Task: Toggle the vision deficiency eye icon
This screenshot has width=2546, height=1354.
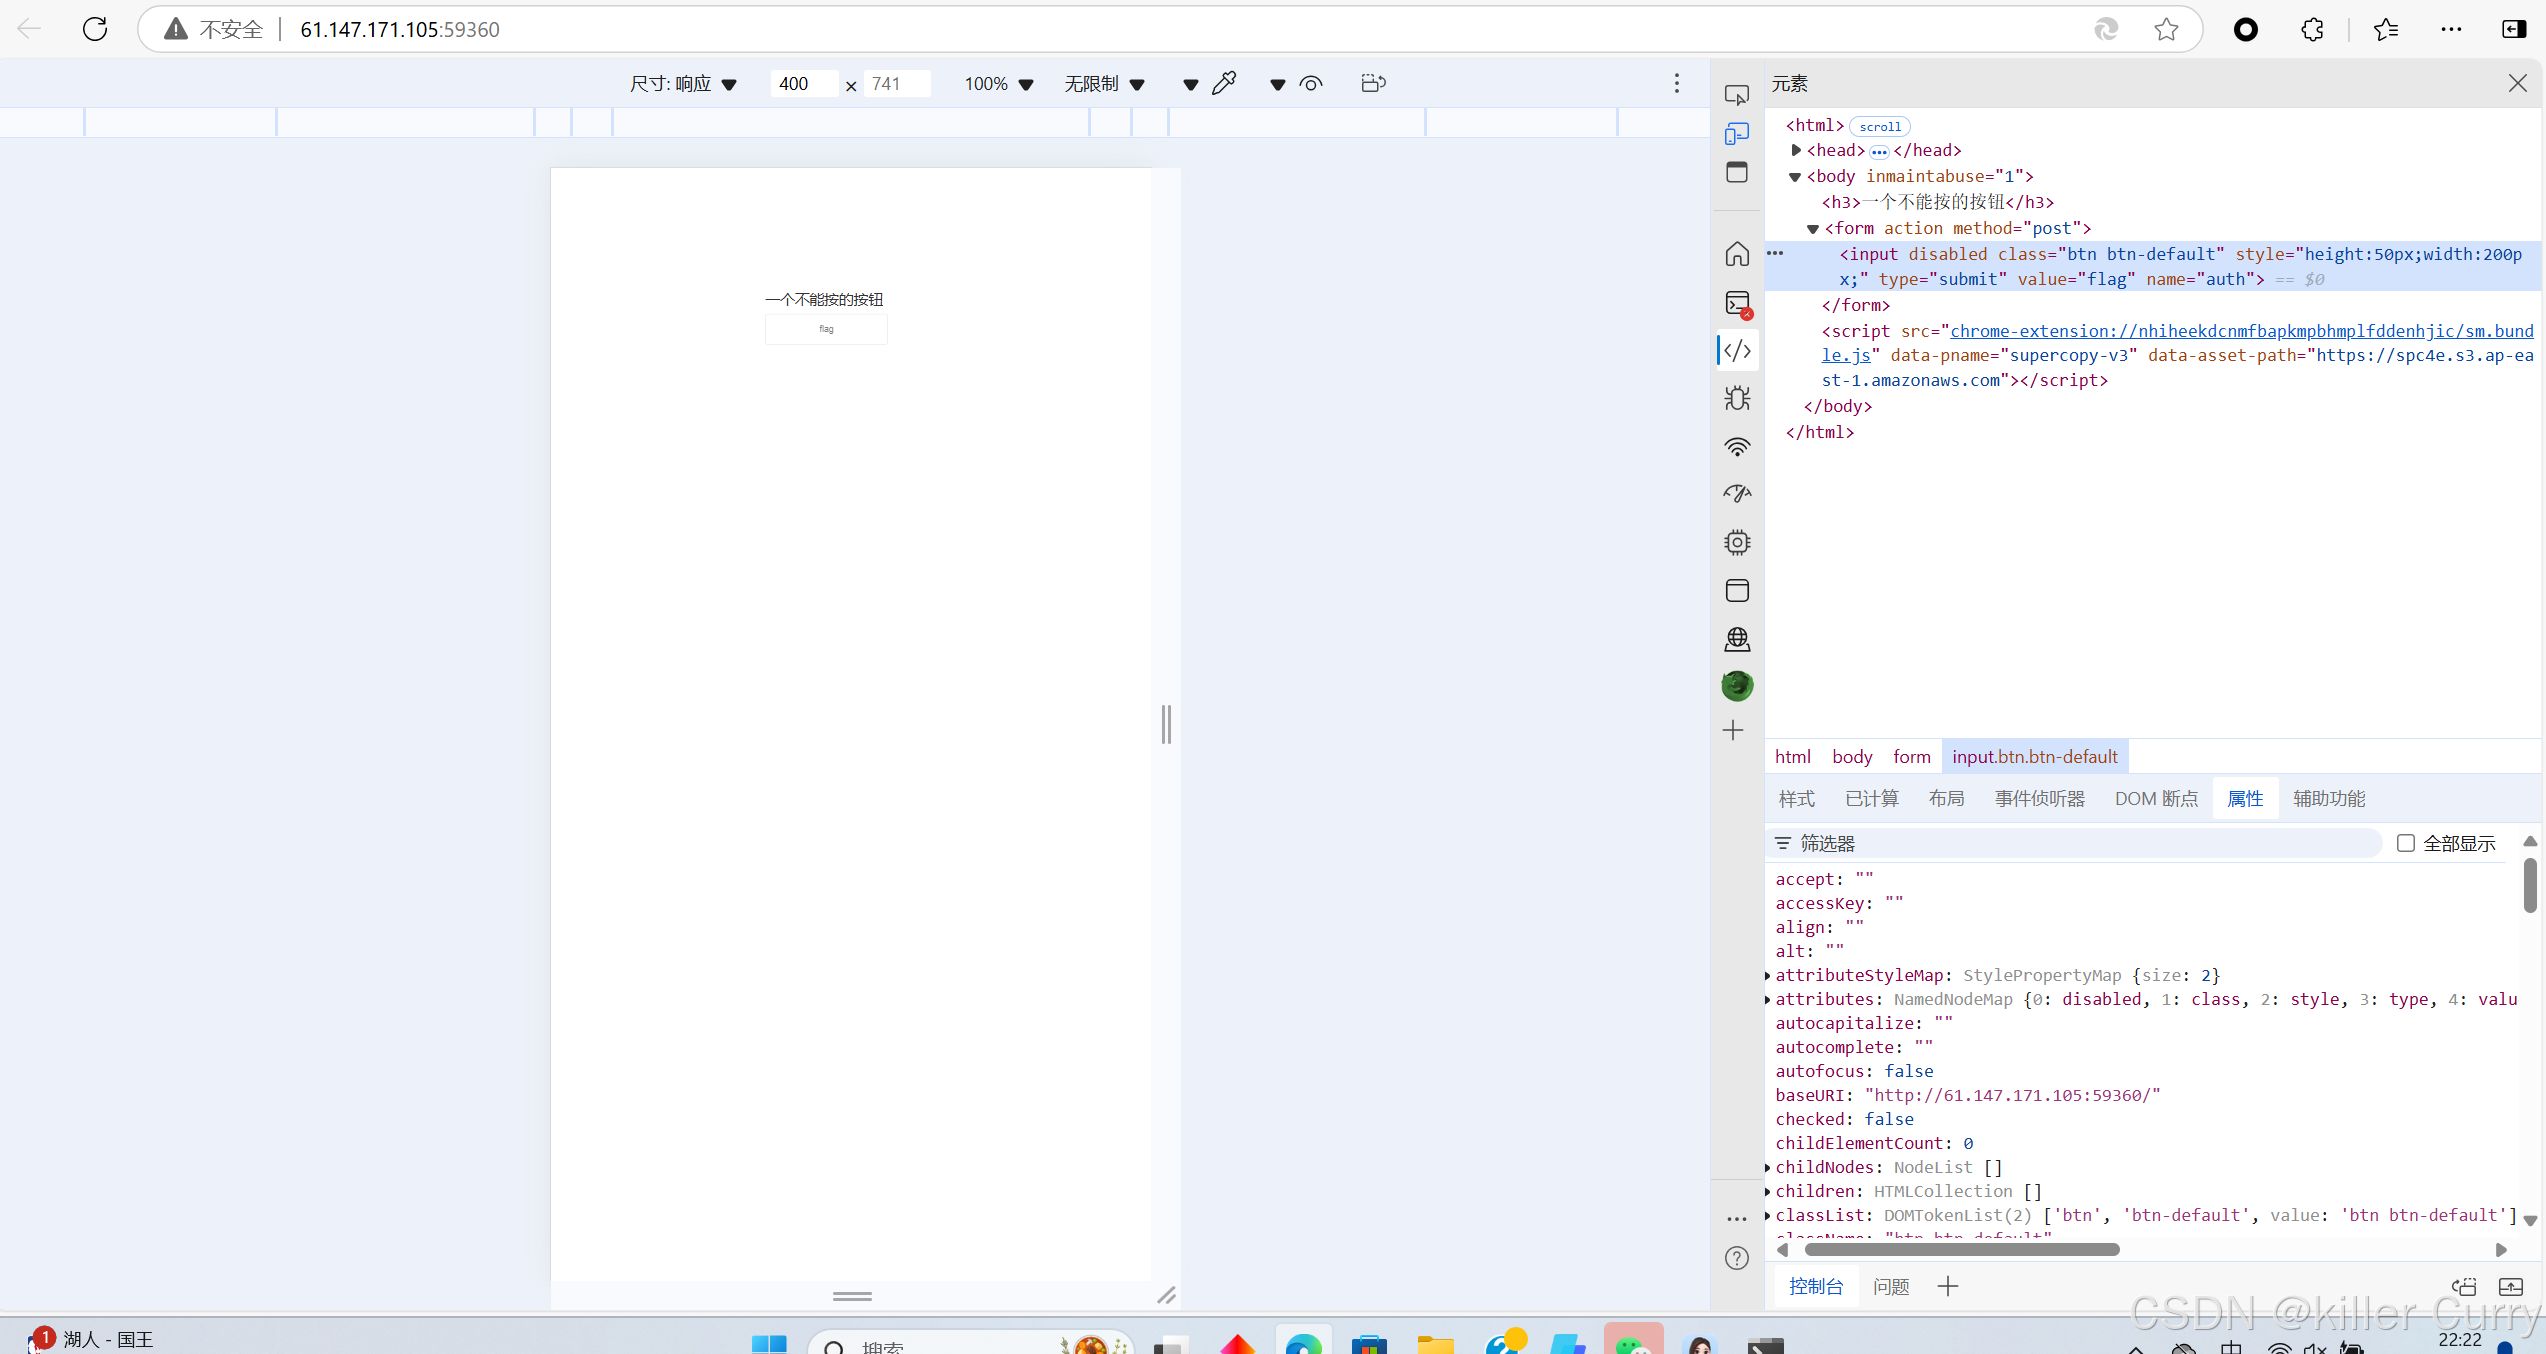Action: pyautogui.click(x=1311, y=84)
